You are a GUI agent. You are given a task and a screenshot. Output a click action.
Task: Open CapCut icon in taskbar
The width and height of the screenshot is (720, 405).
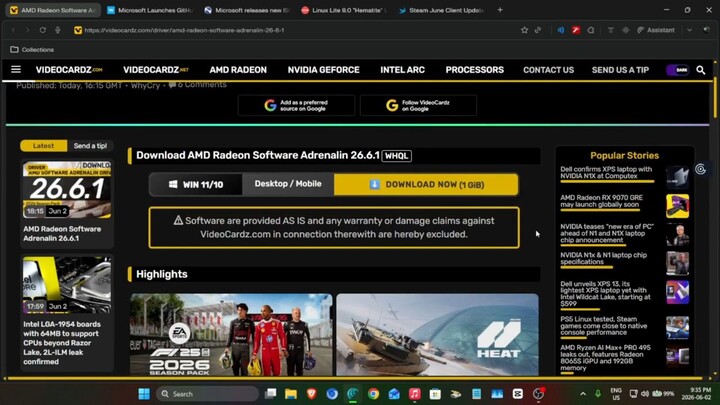pyautogui.click(x=518, y=394)
